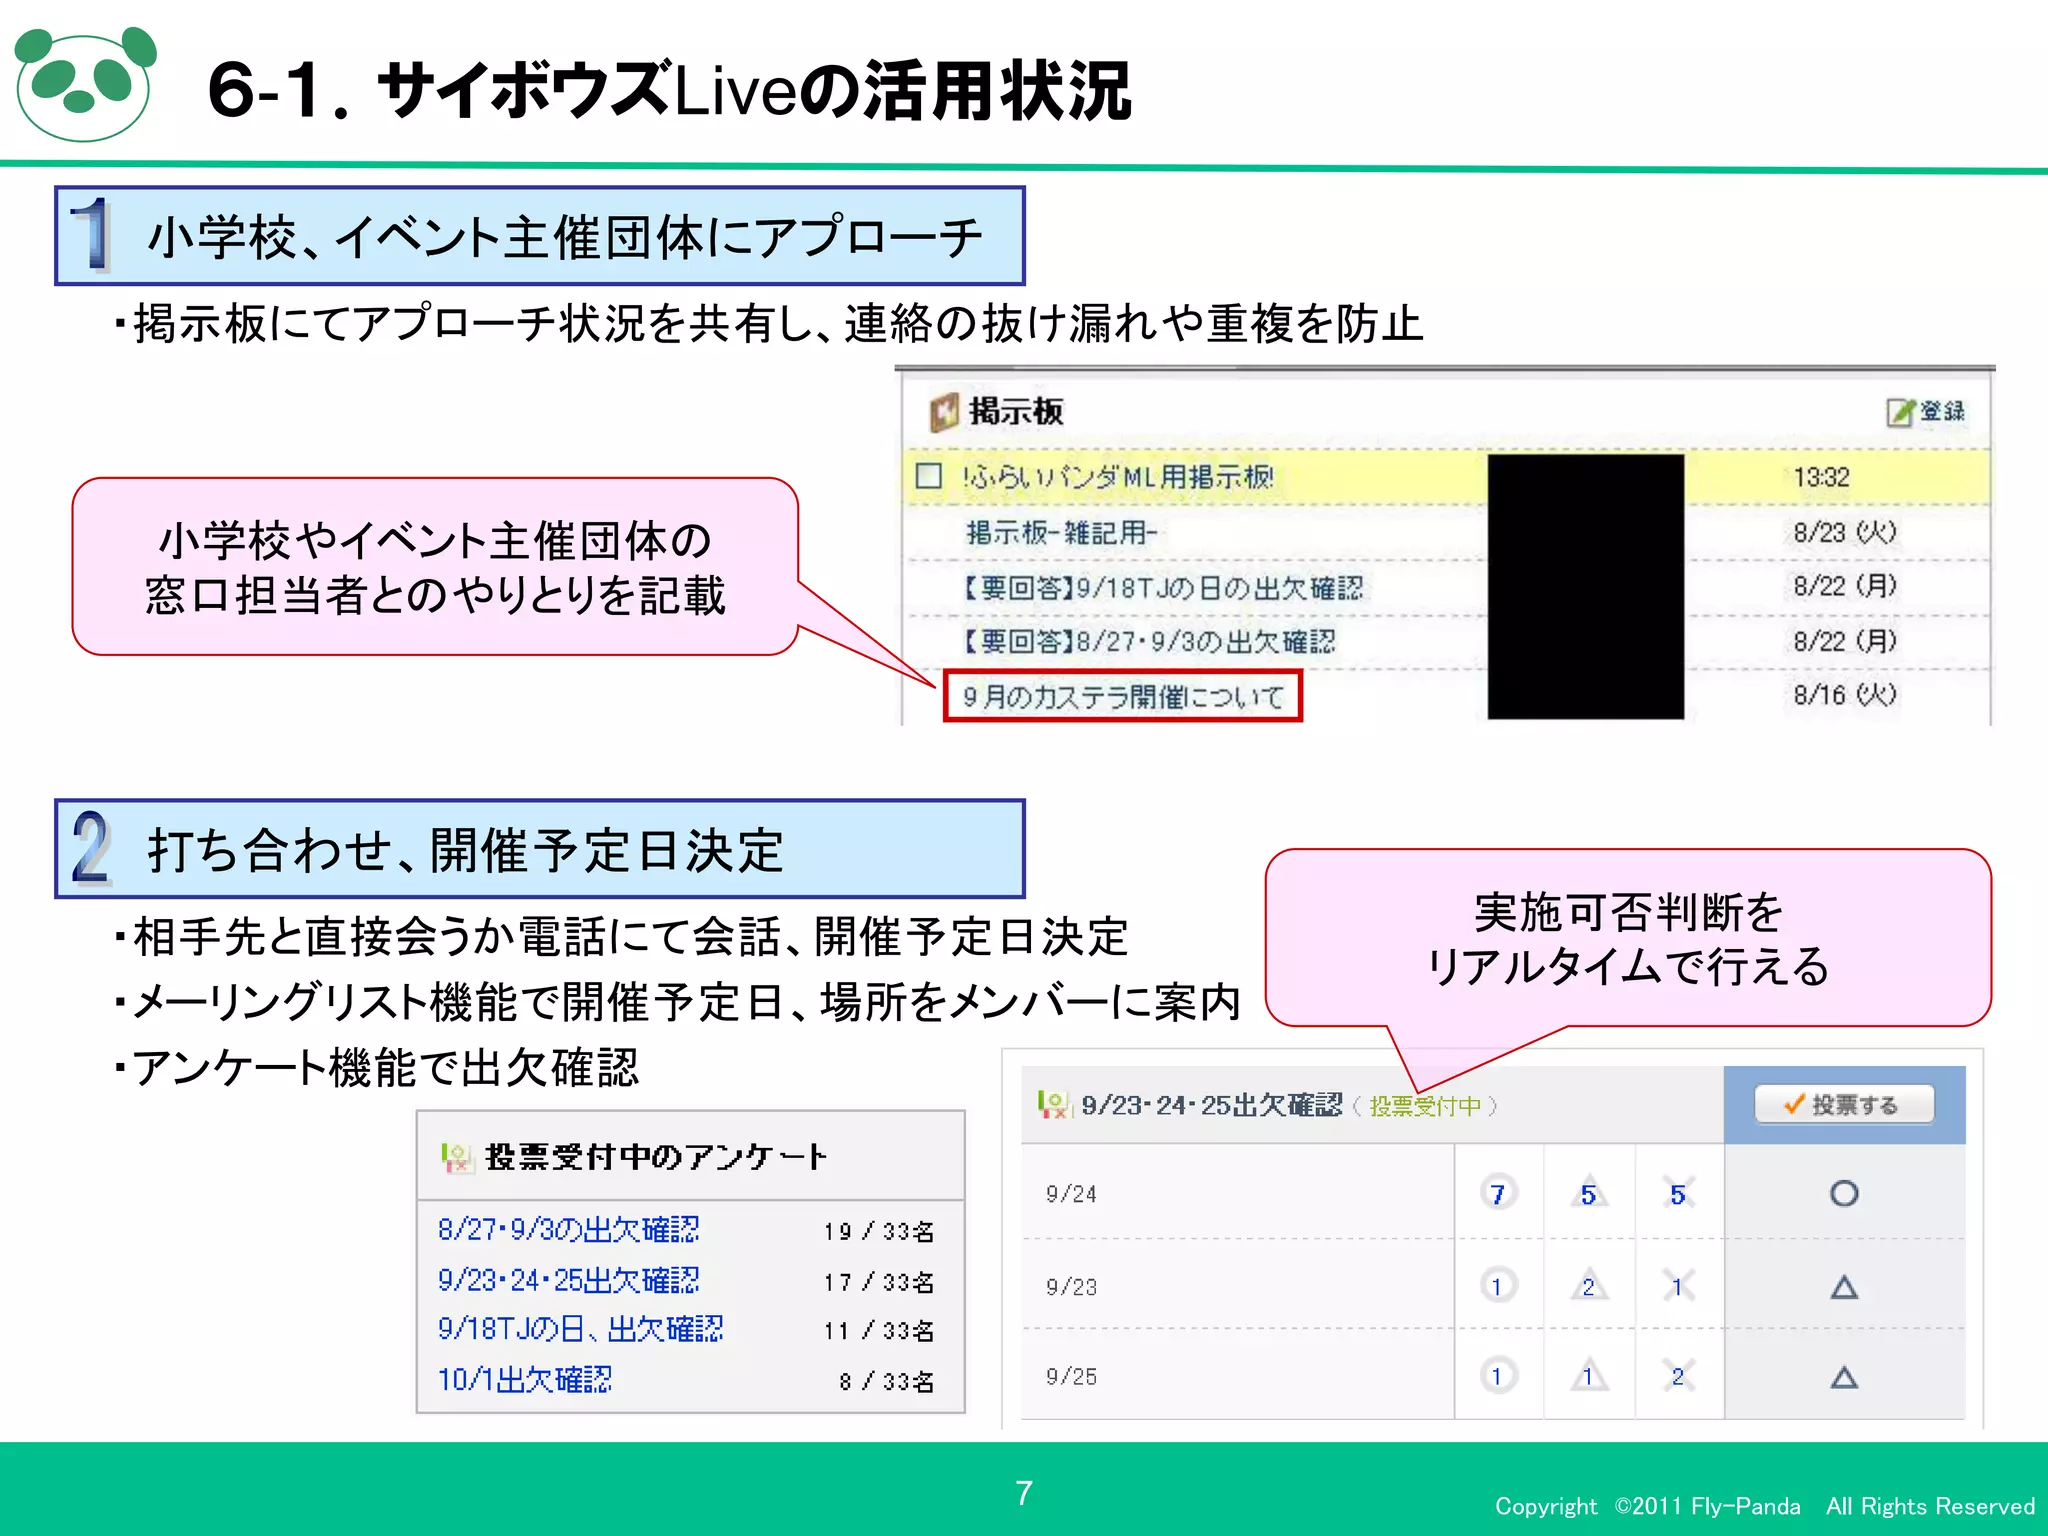Click the 投票受付中 status text
The width and height of the screenshot is (2048, 1536).
coord(1425,1106)
